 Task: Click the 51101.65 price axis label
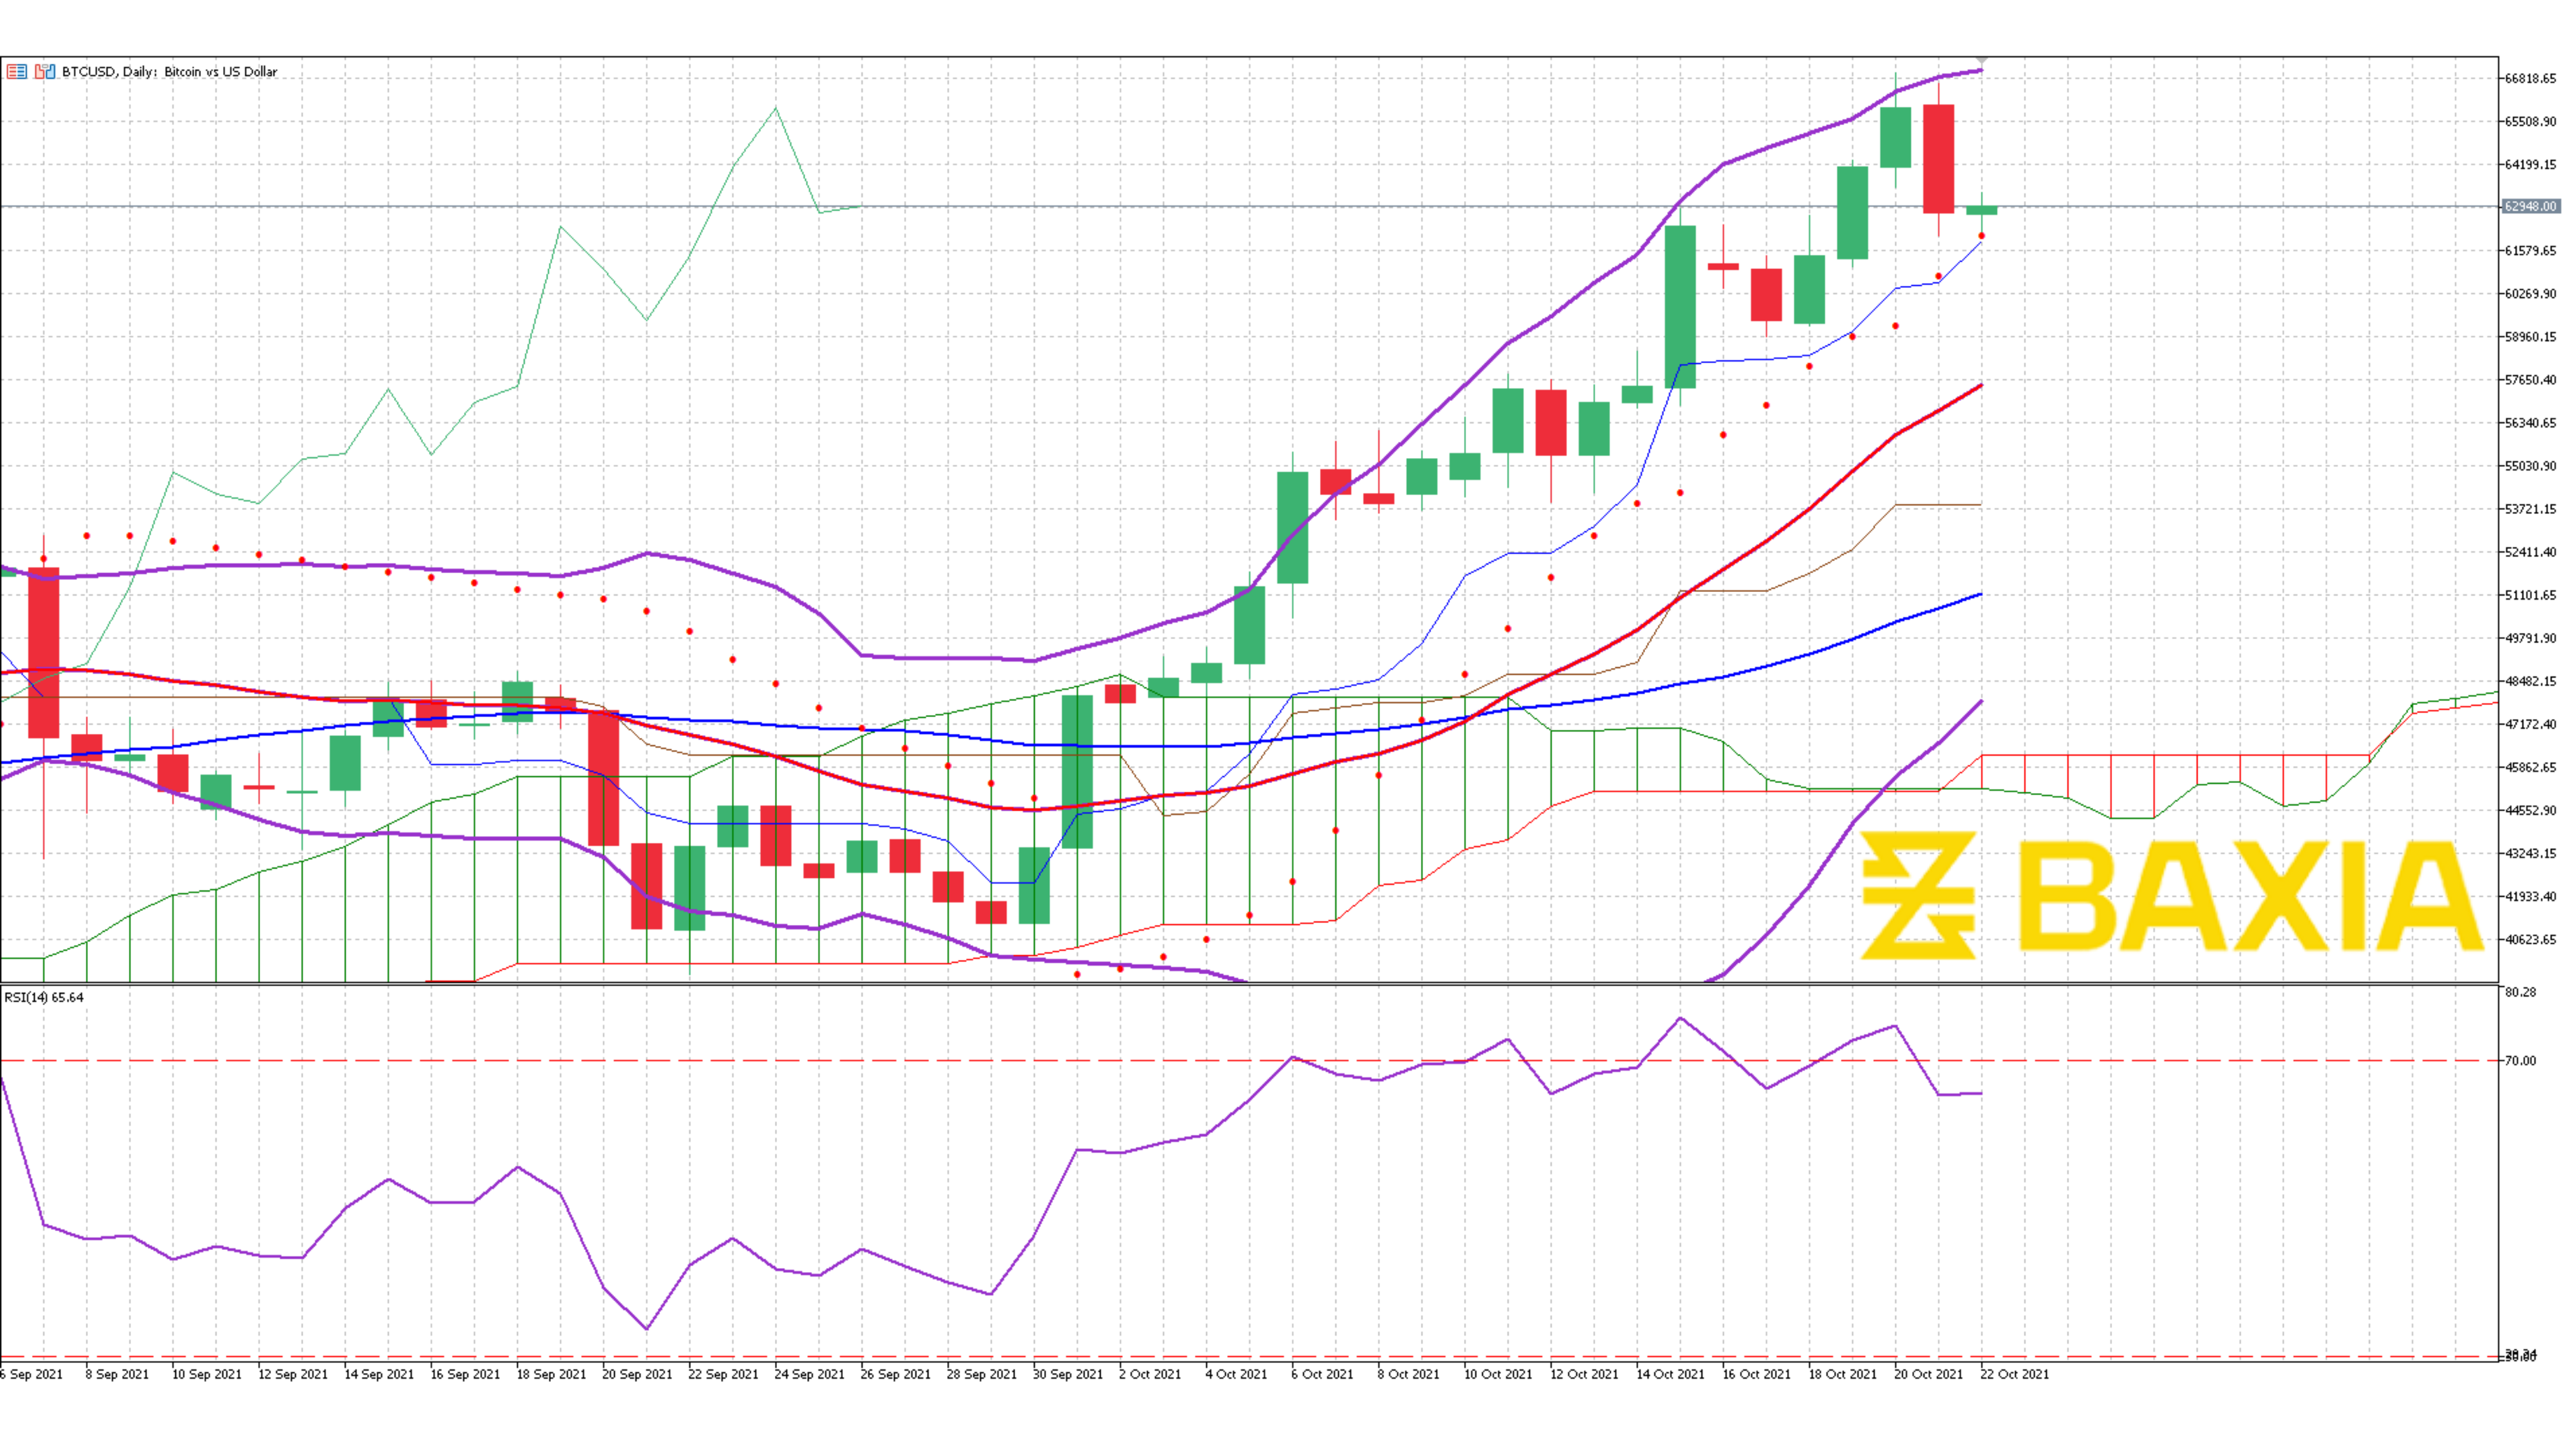(2530, 594)
